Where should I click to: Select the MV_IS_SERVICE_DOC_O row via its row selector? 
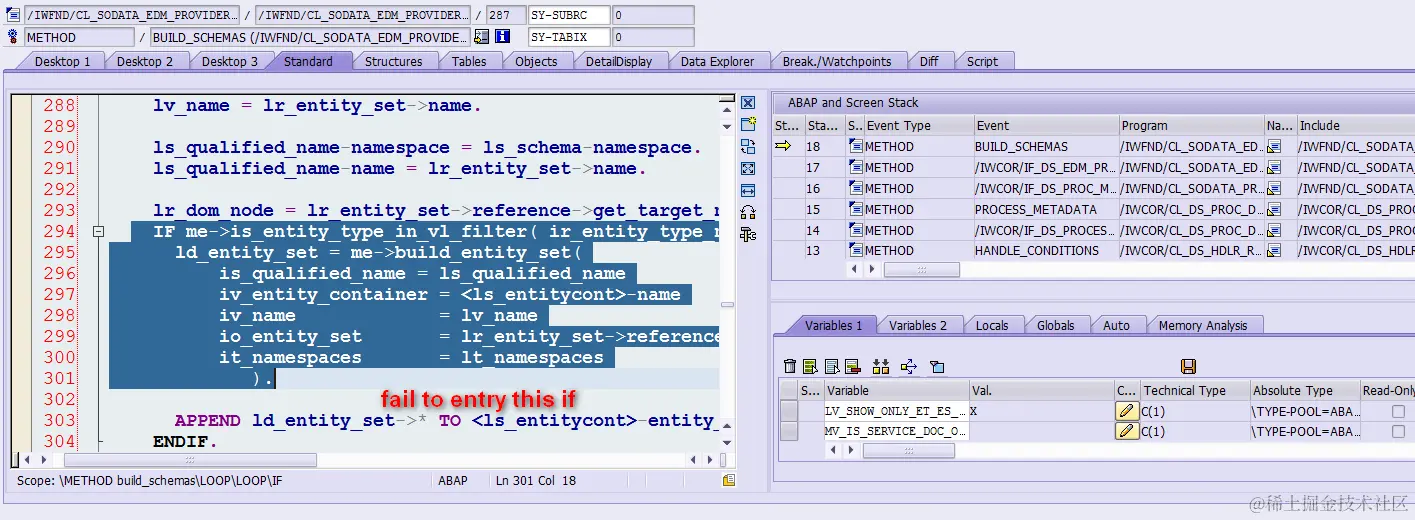pyautogui.click(x=789, y=431)
